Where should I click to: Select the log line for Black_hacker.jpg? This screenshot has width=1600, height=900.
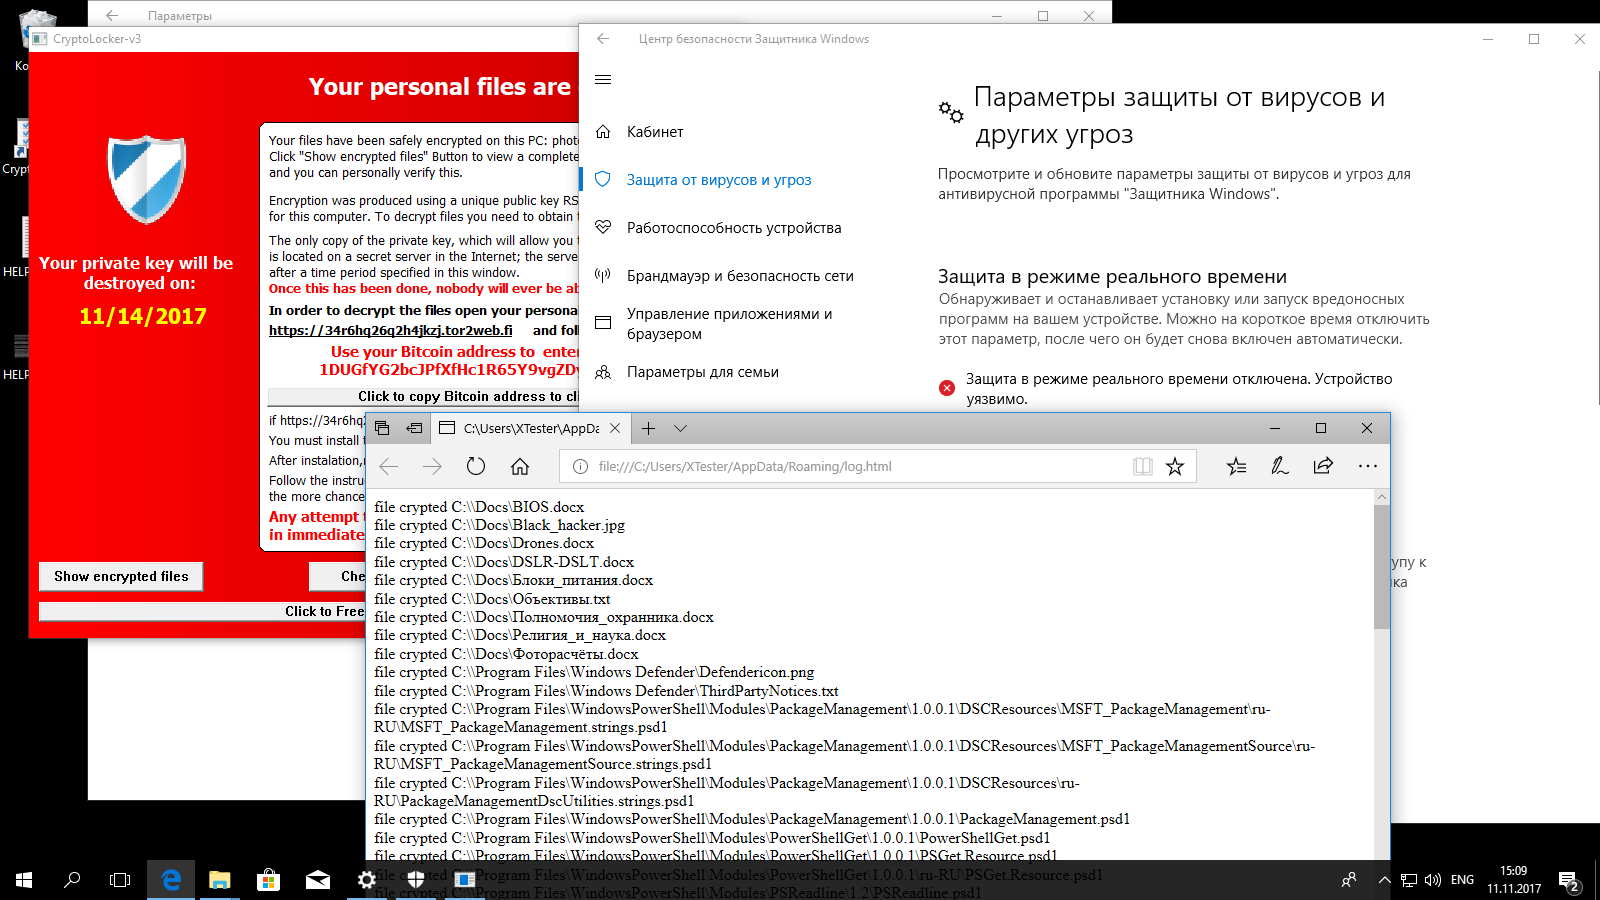click(x=499, y=525)
